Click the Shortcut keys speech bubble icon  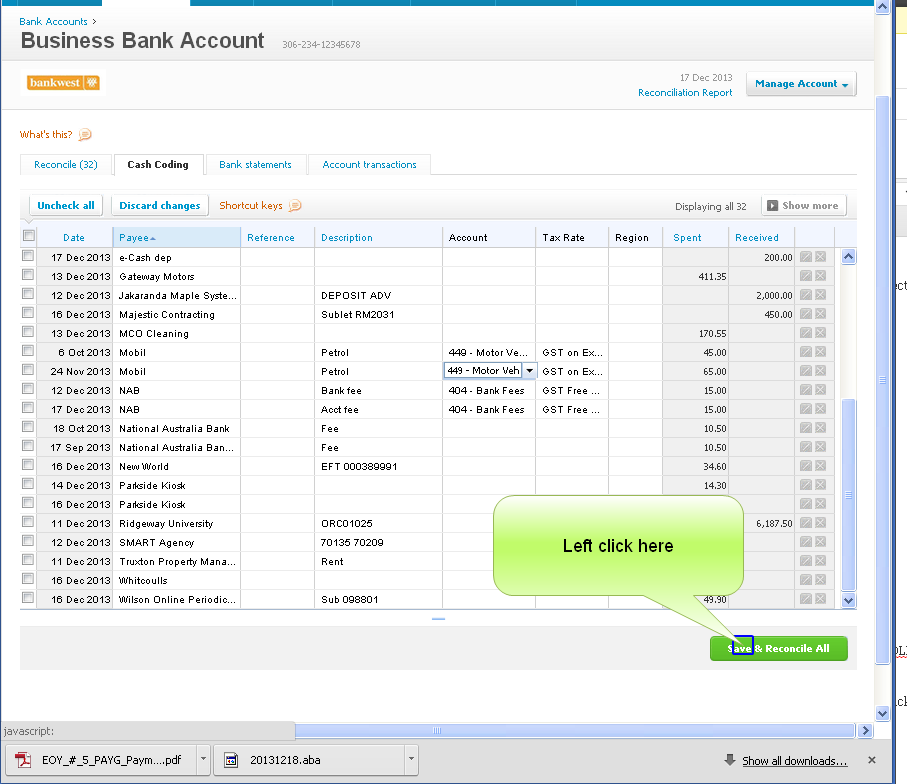[x=294, y=206]
